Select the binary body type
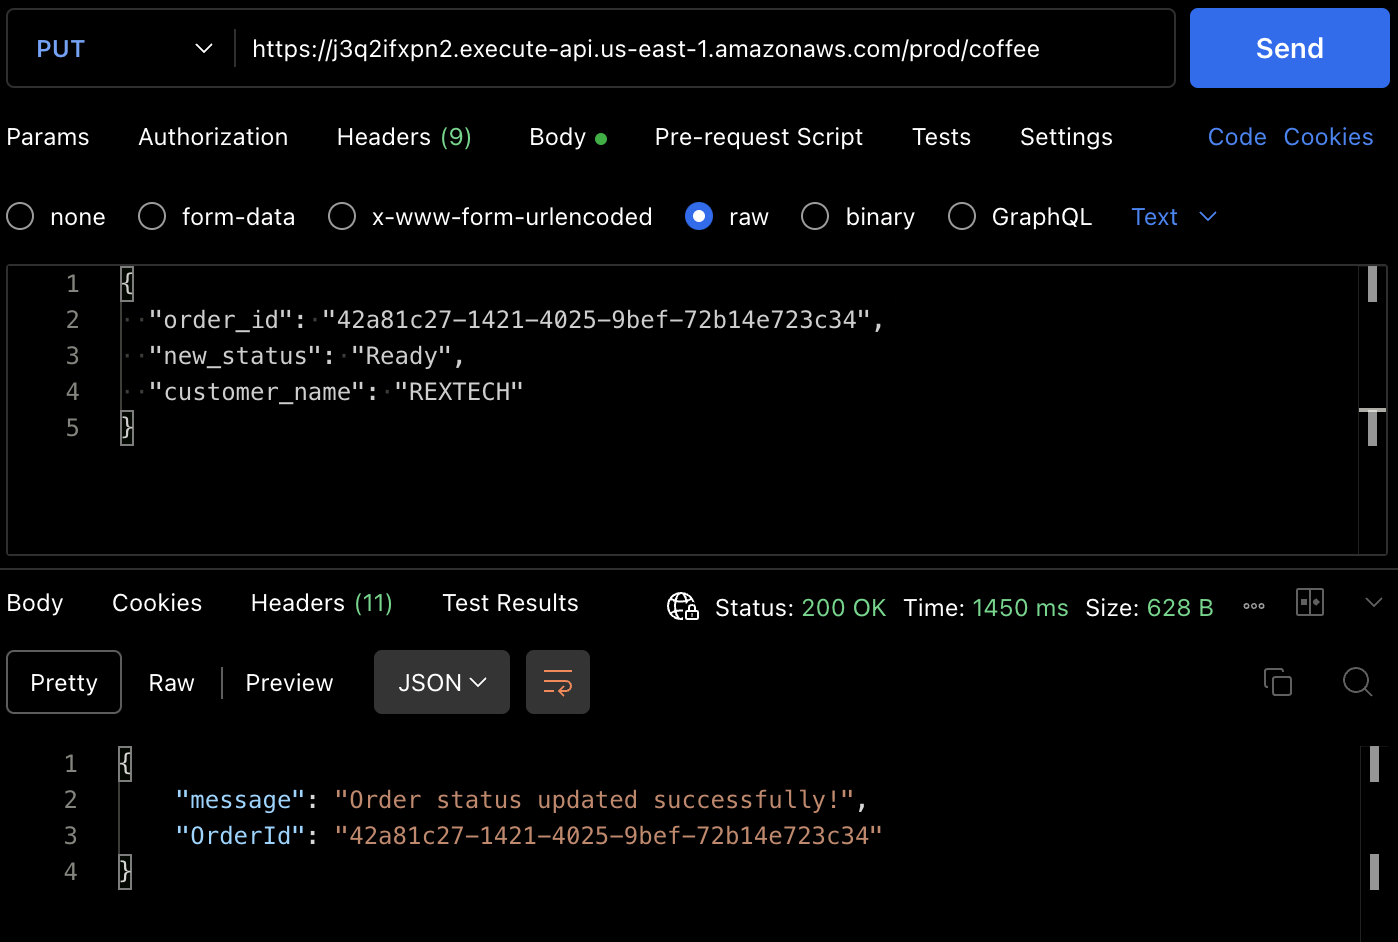 tap(858, 217)
